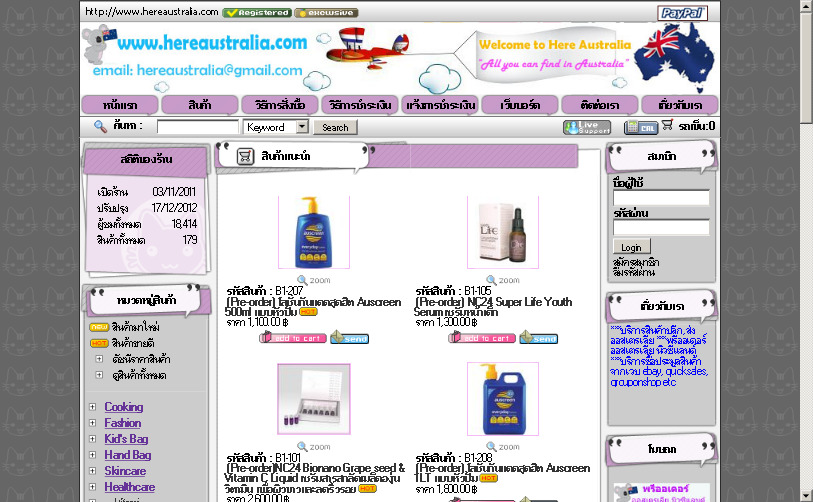This screenshot has width=813, height=502.
Task: Add B1-207 Auscreen 500ml to cart
Action: tap(292, 338)
